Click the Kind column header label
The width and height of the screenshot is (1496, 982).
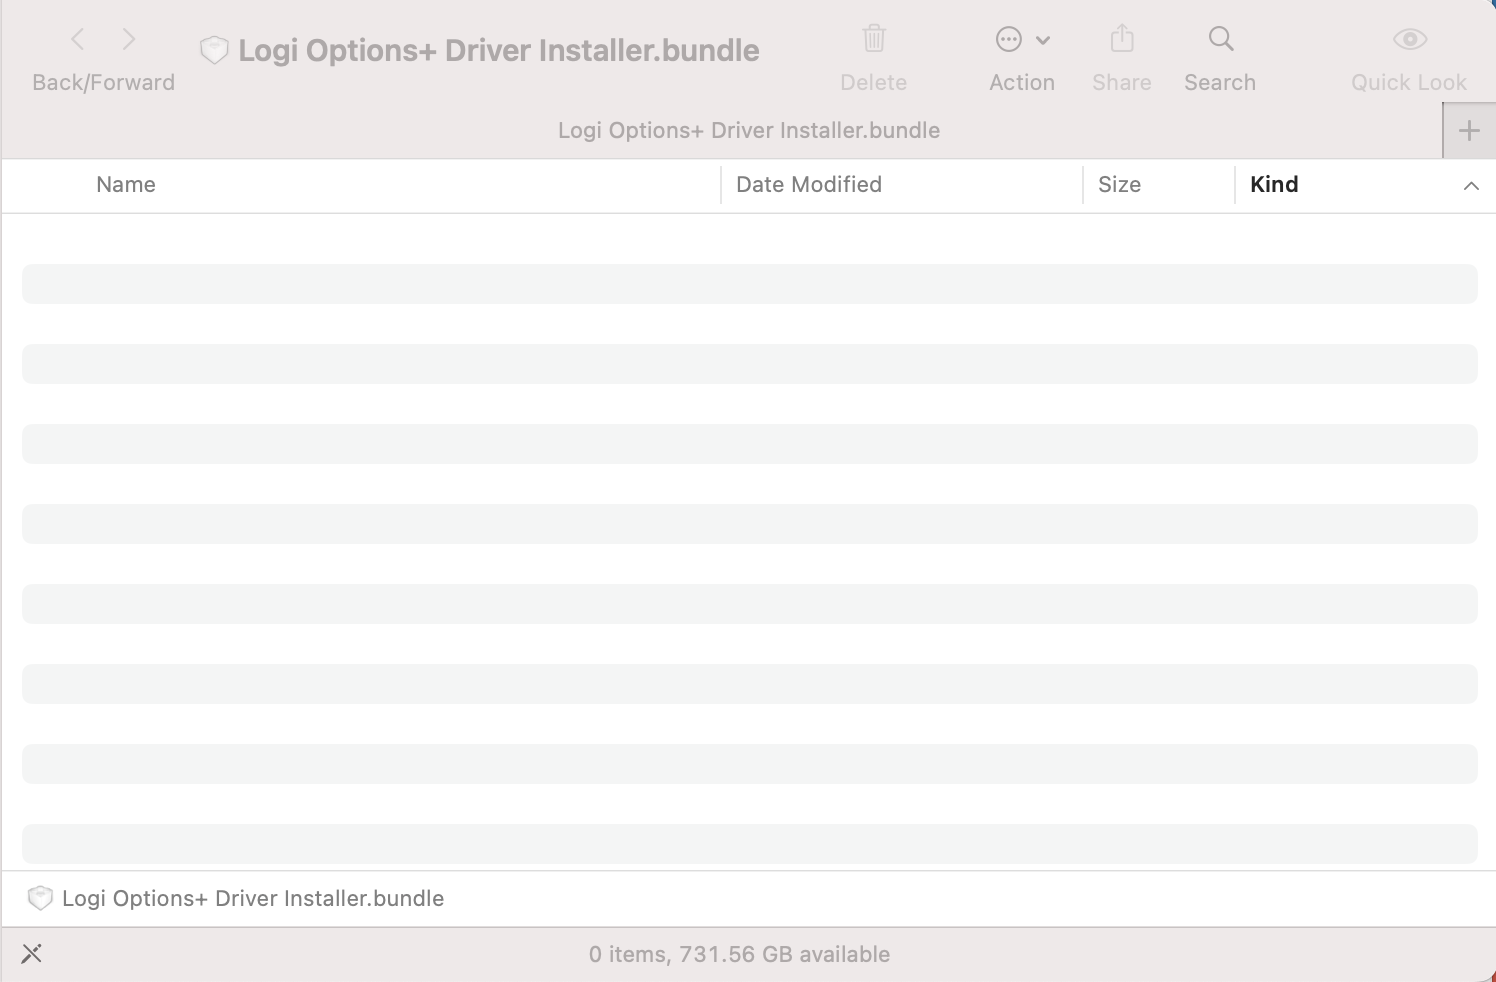click(x=1274, y=185)
